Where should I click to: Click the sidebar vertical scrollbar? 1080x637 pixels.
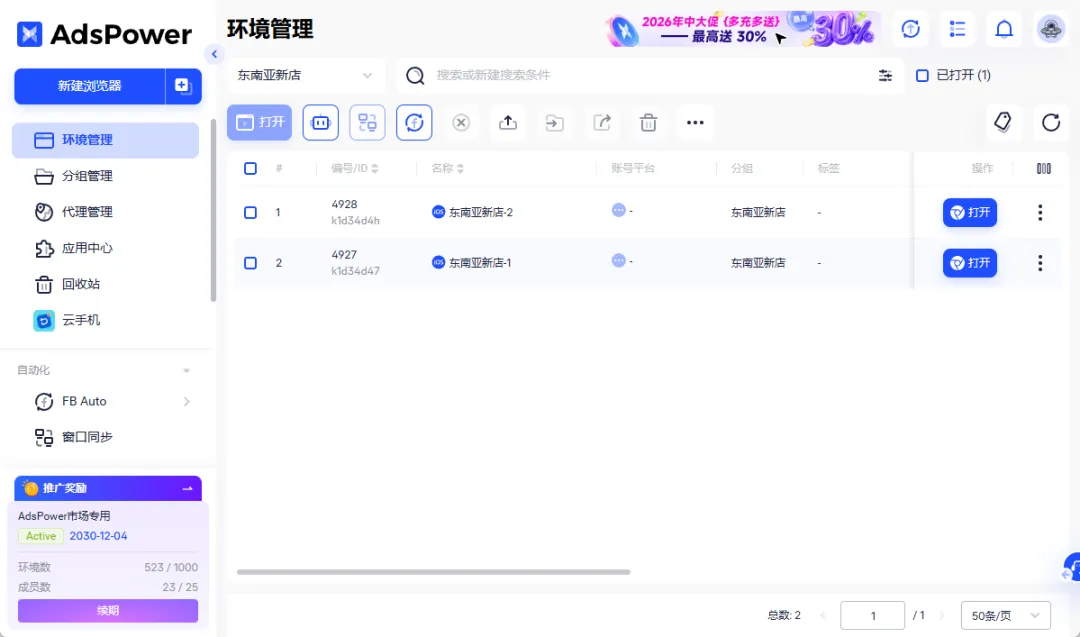(214, 210)
